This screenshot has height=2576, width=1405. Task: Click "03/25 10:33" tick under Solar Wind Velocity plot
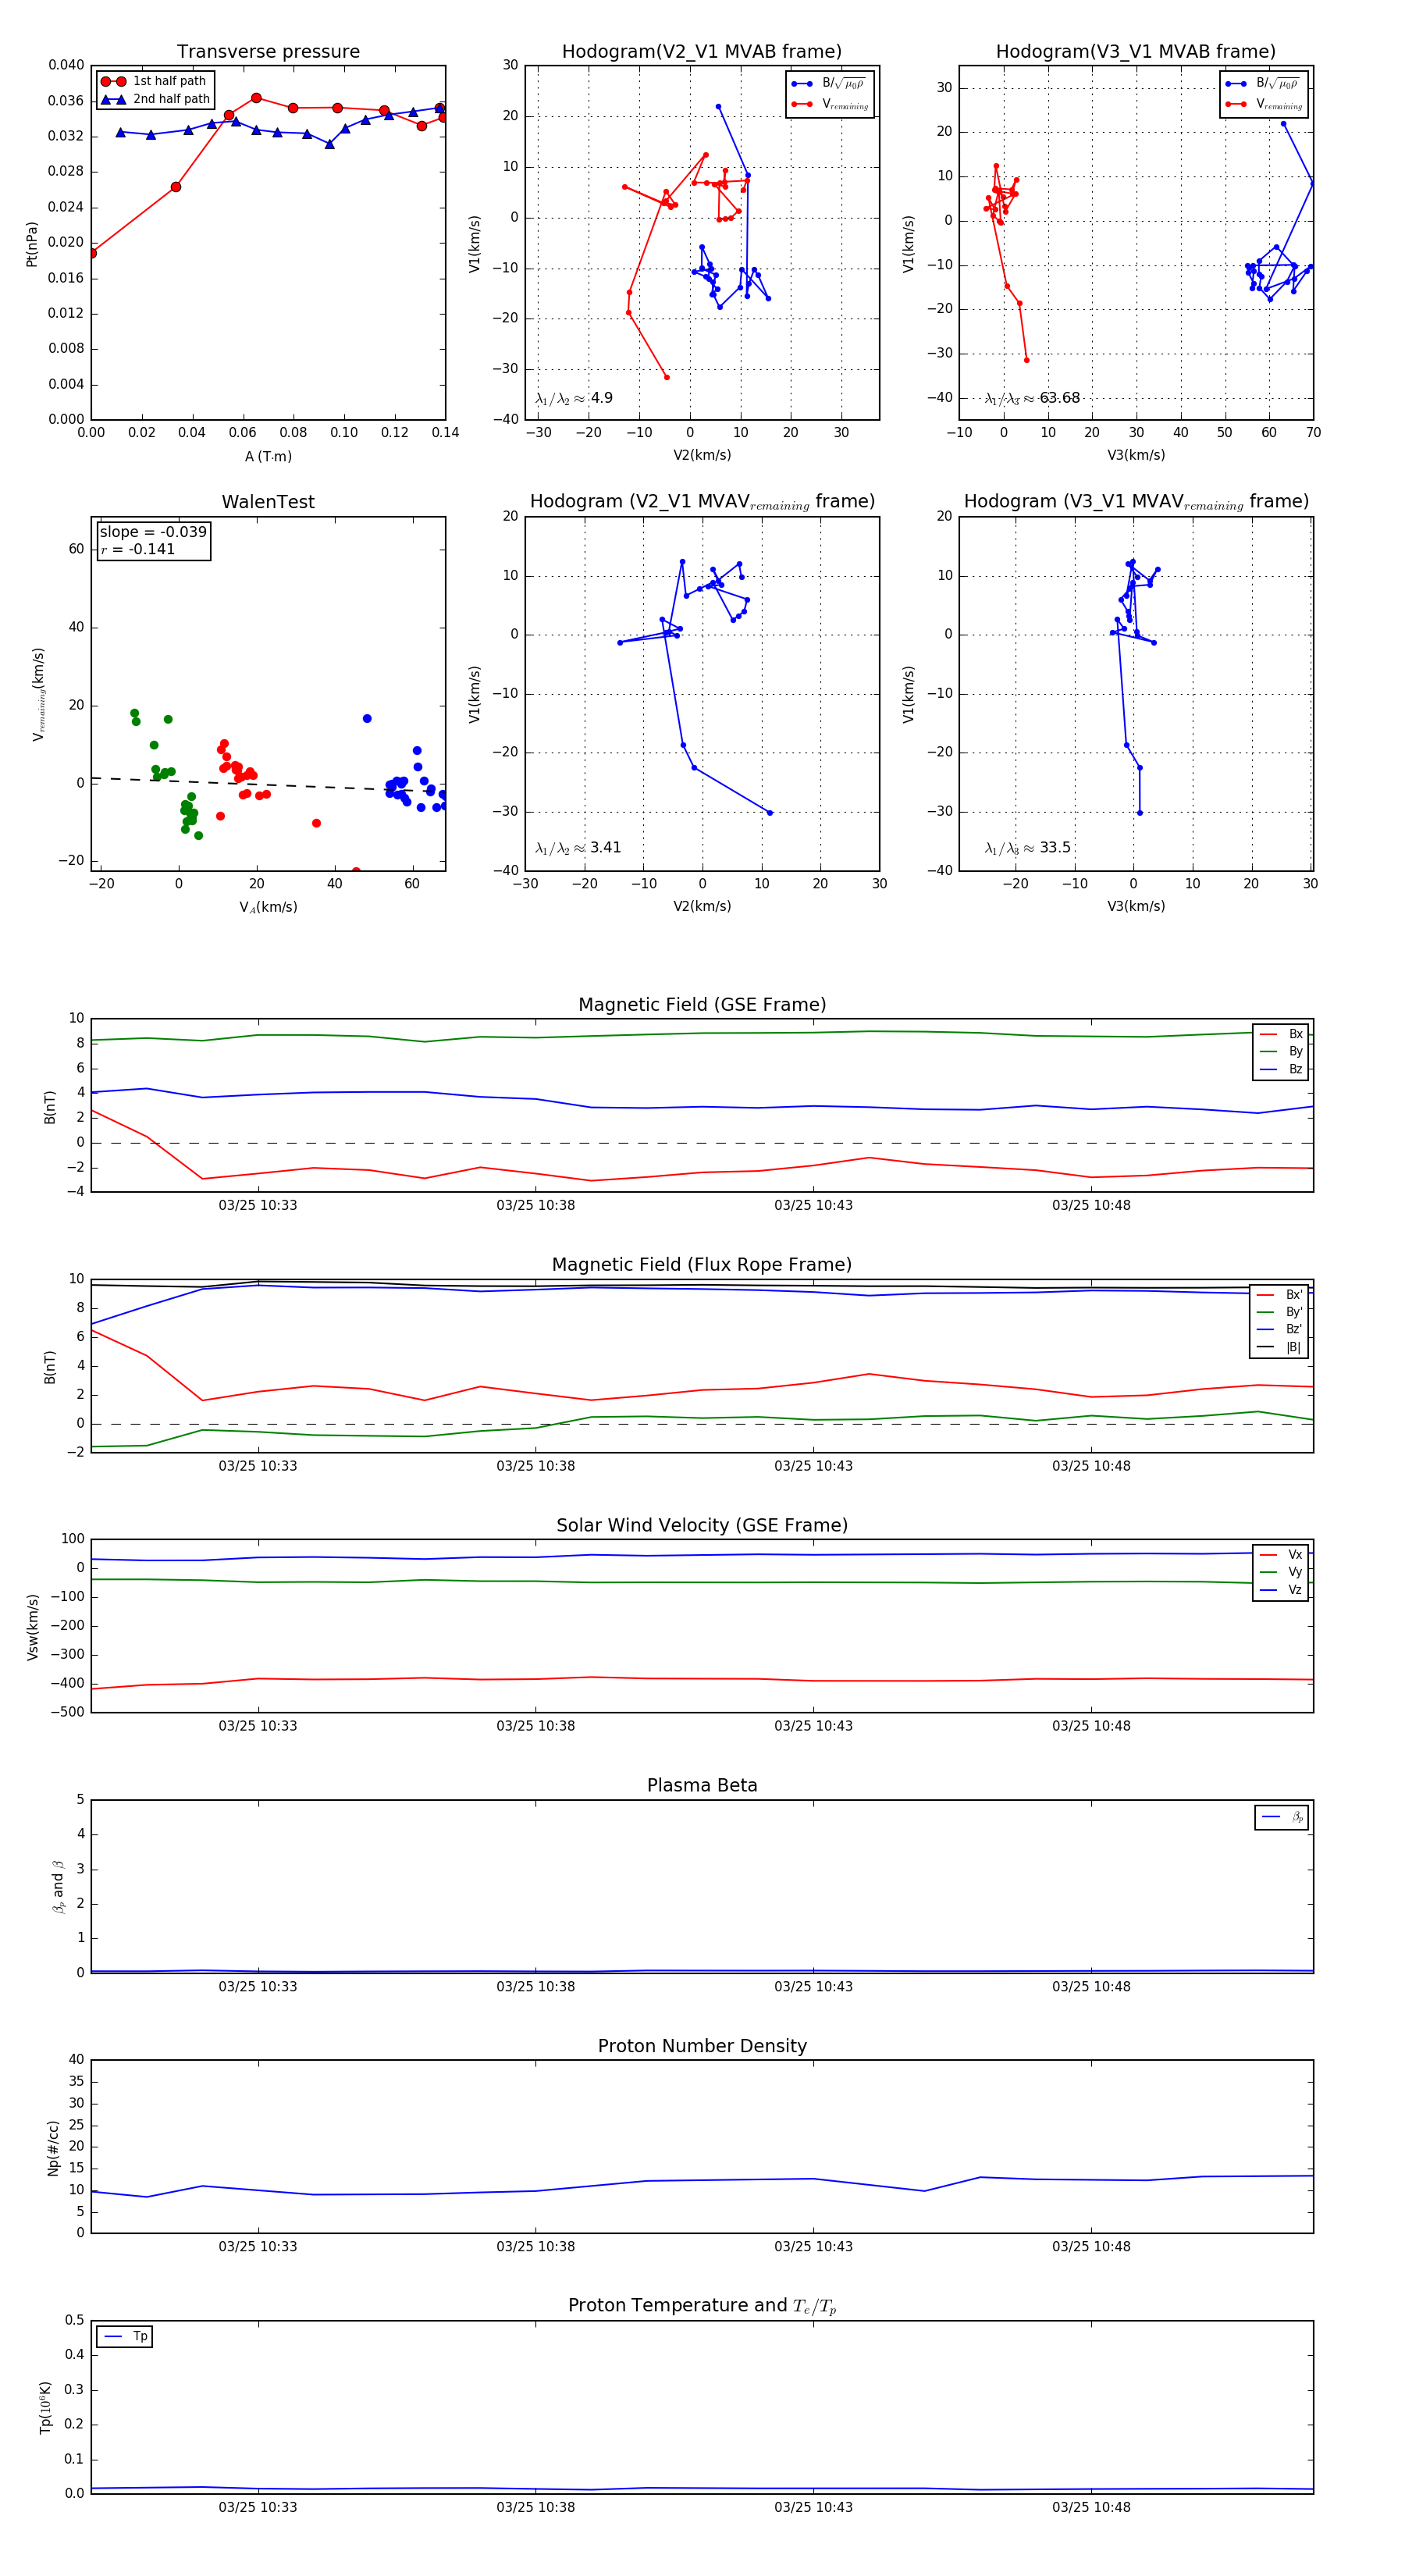258,1726
